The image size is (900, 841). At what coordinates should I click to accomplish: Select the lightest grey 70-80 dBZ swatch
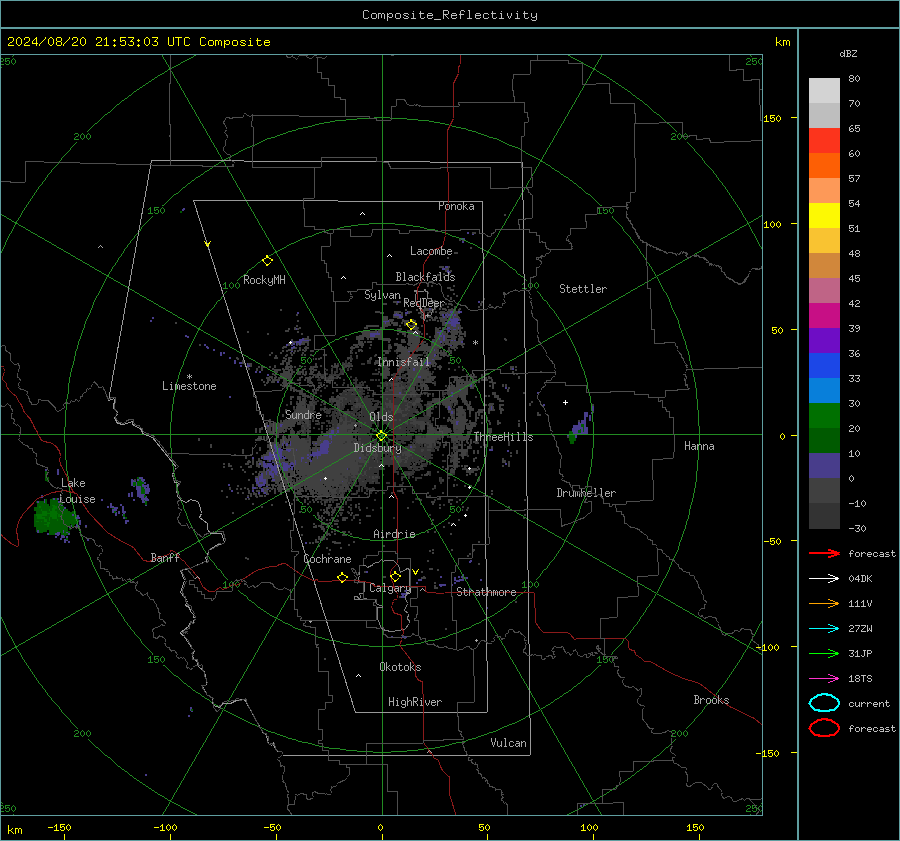coord(824,91)
